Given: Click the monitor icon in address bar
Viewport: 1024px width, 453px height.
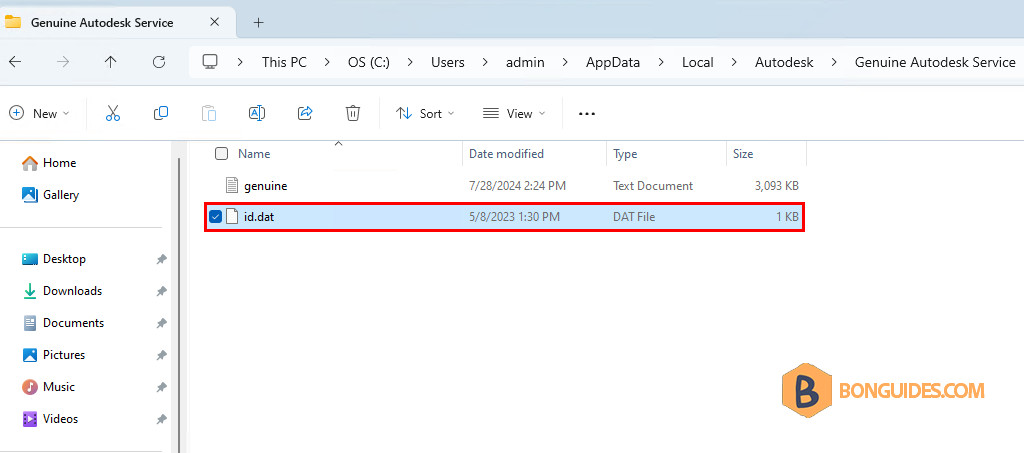Looking at the screenshot, I should pyautogui.click(x=210, y=61).
